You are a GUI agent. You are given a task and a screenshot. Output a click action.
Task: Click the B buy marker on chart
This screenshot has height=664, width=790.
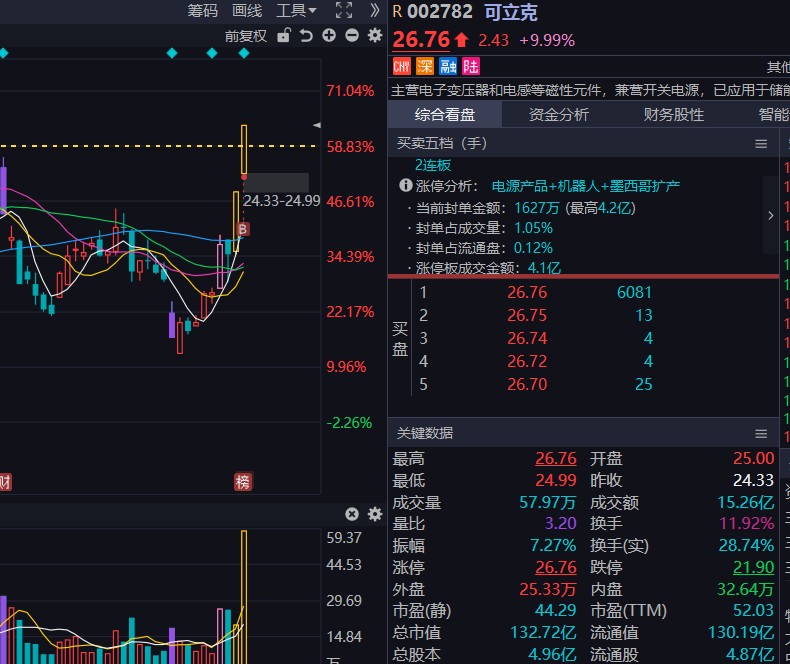[243, 229]
